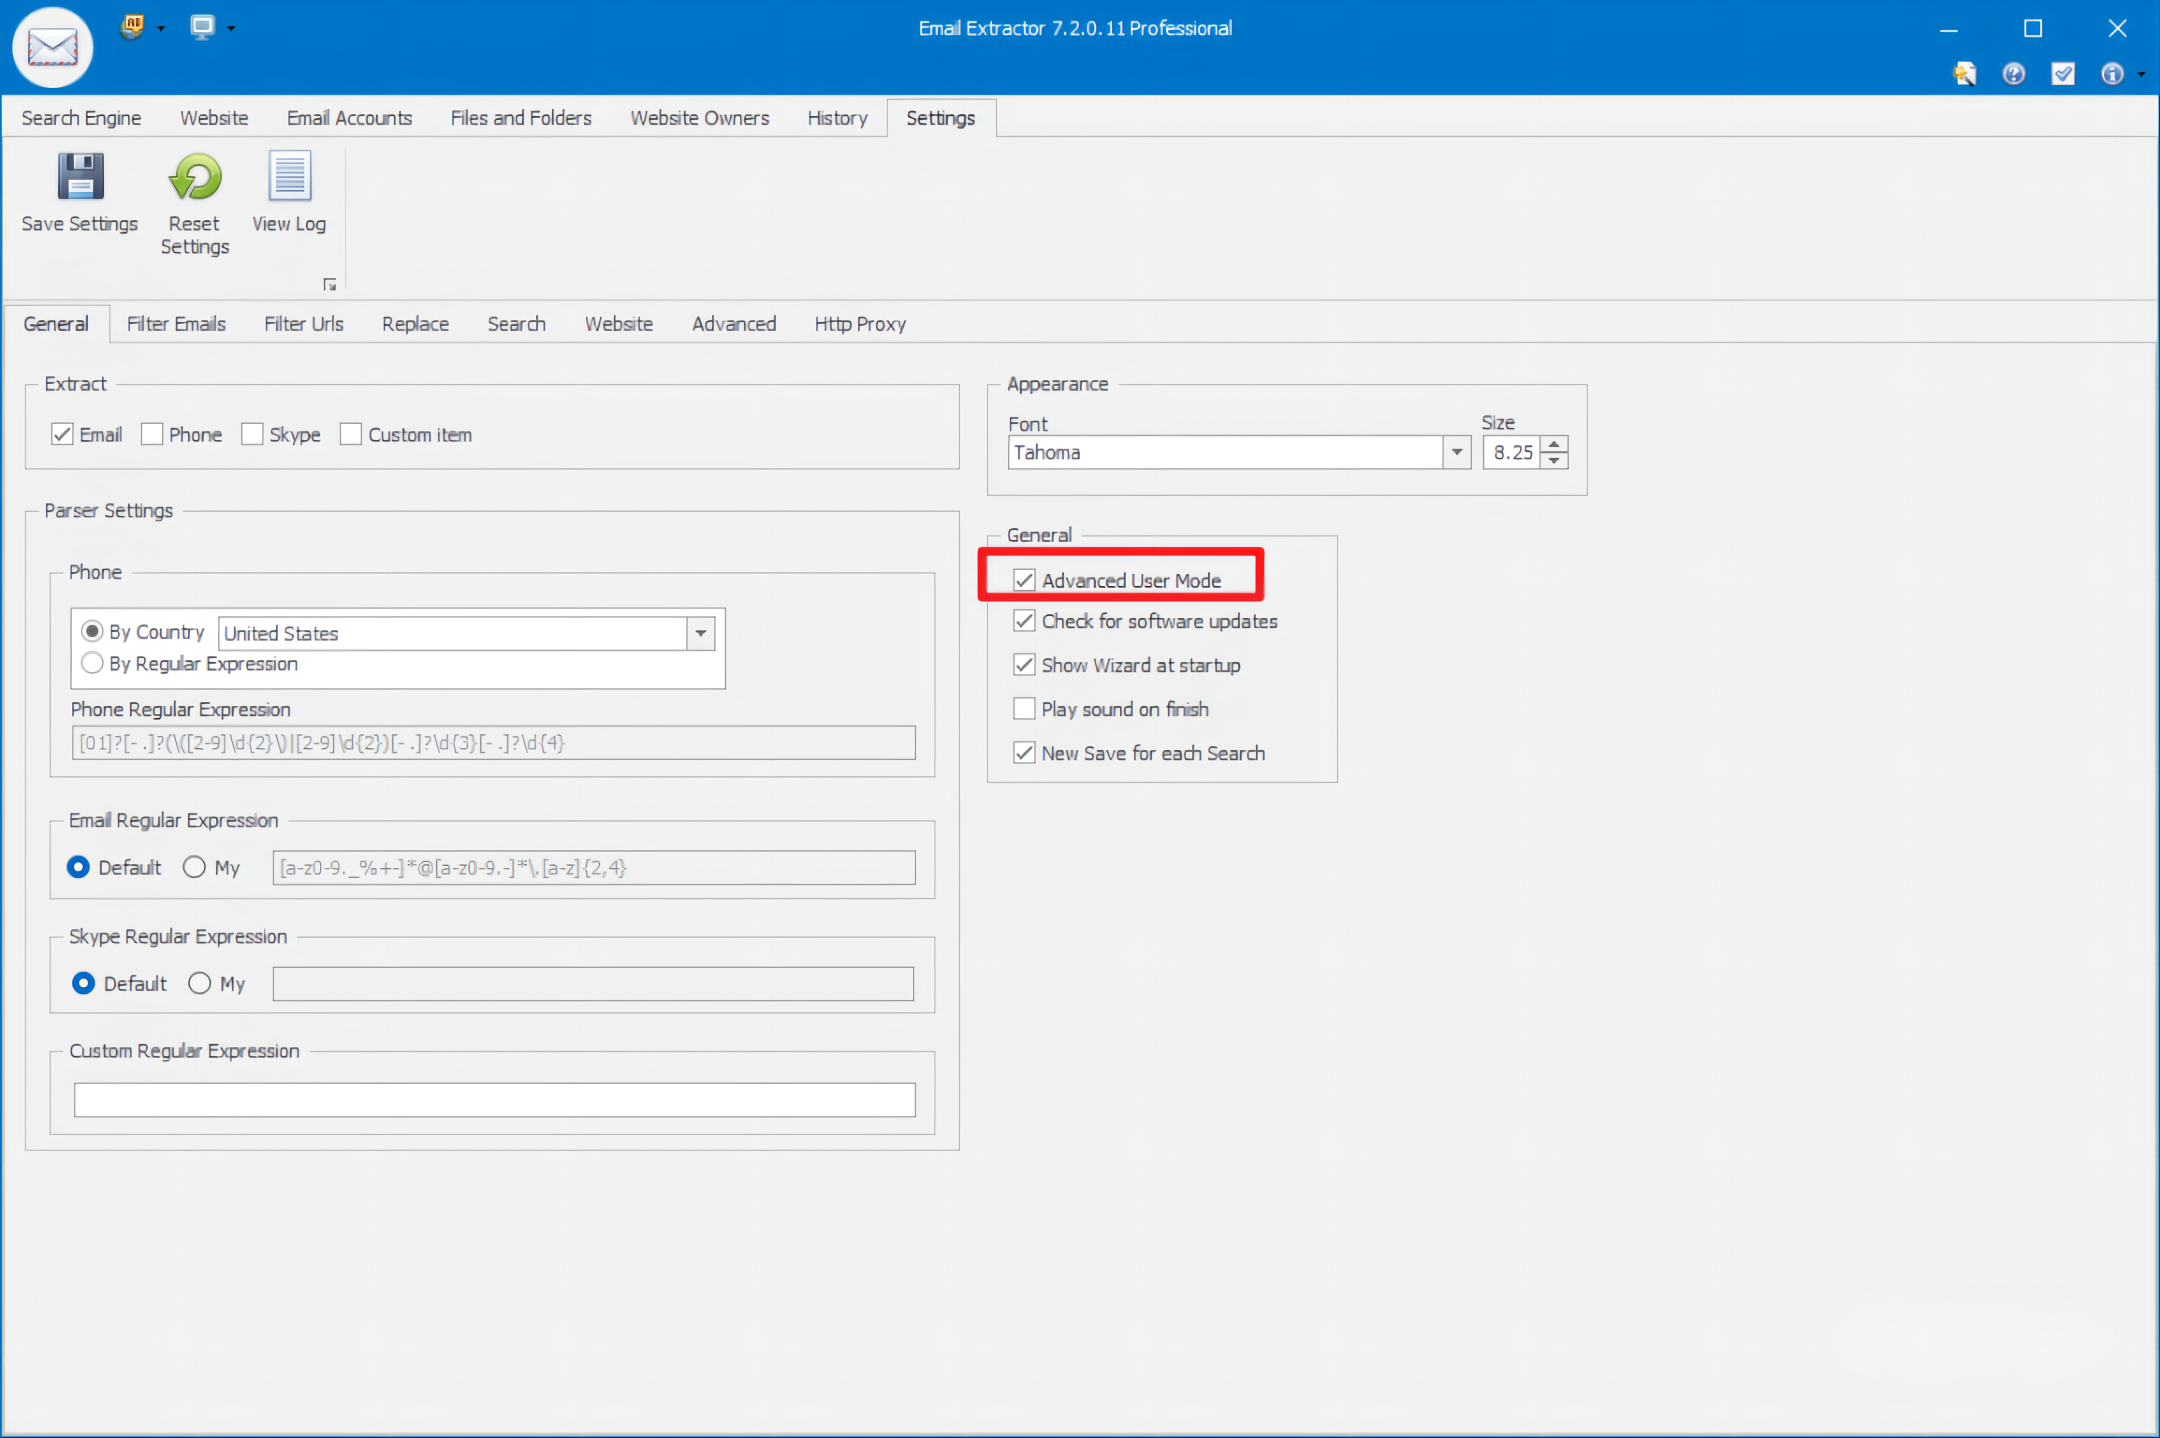Open the Http Proxy settings tab
The width and height of the screenshot is (2160, 1438).
pos(860,324)
